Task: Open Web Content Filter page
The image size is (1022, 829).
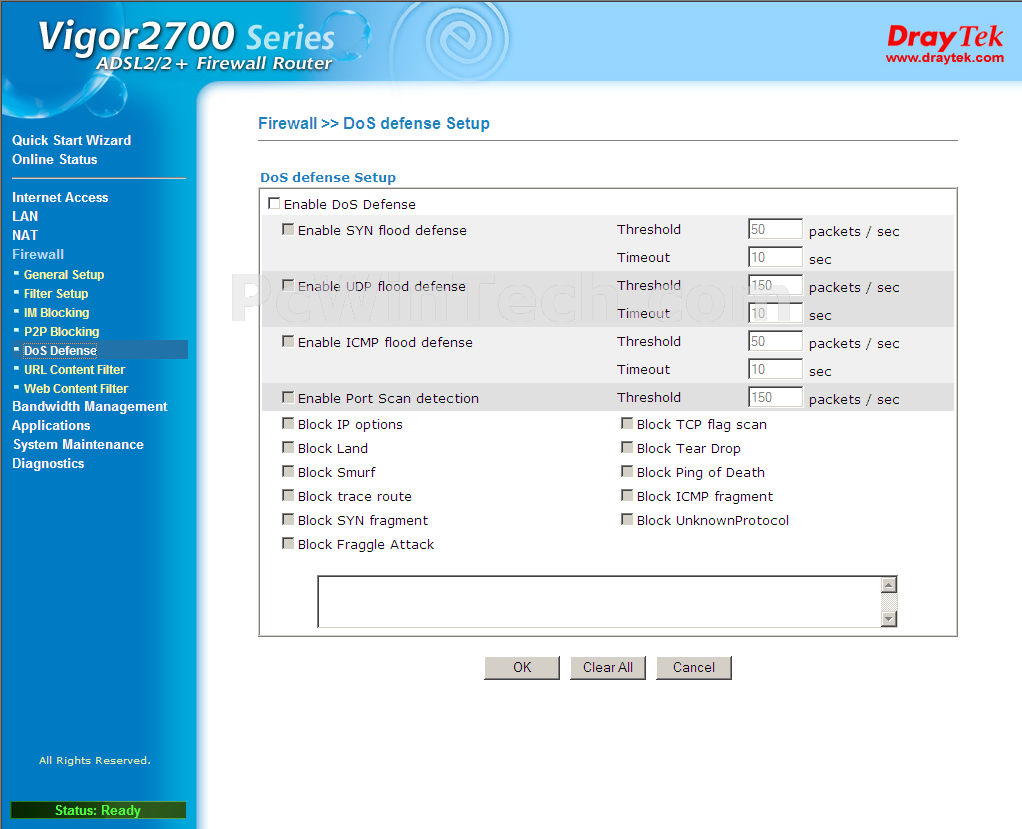Action: pos(76,388)
